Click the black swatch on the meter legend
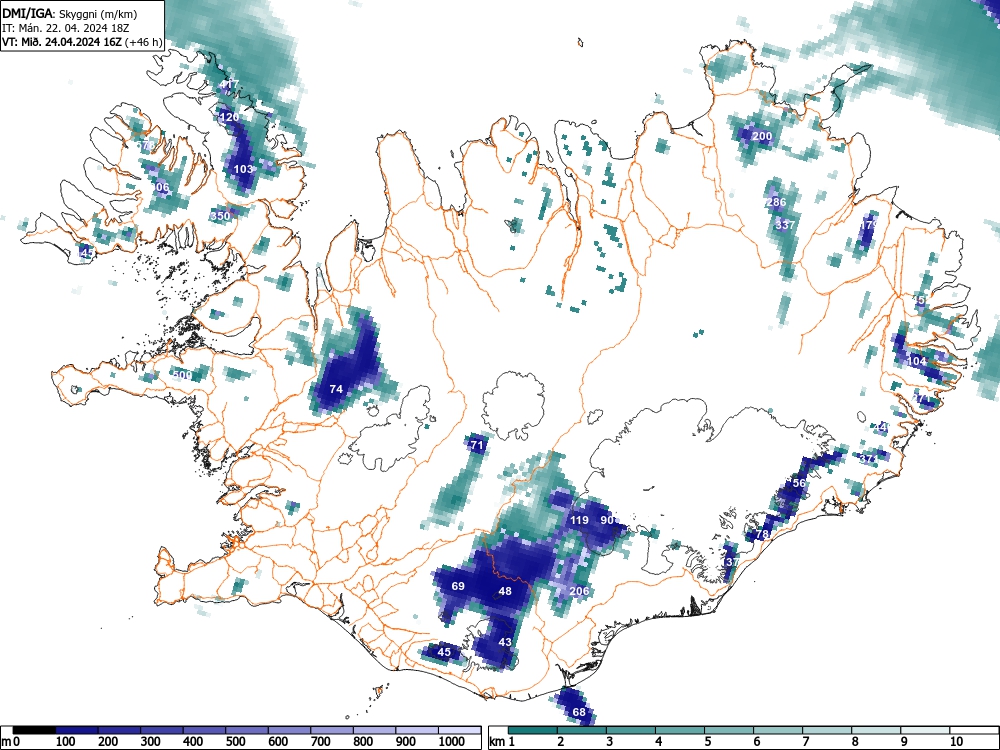The height and width of the screenshot is (750, 1000). point(34,730)
